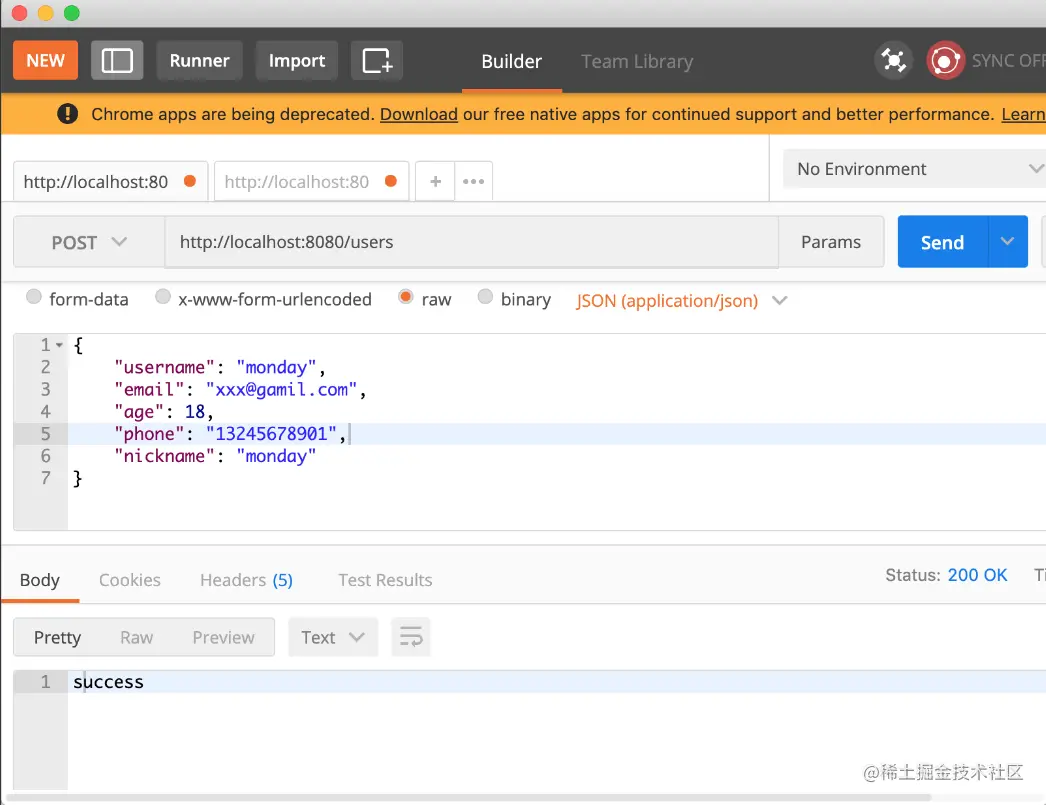Screen dimensions: 1046x805
Task: Open the No Environment dropdown
Action: tap(914, 169)
